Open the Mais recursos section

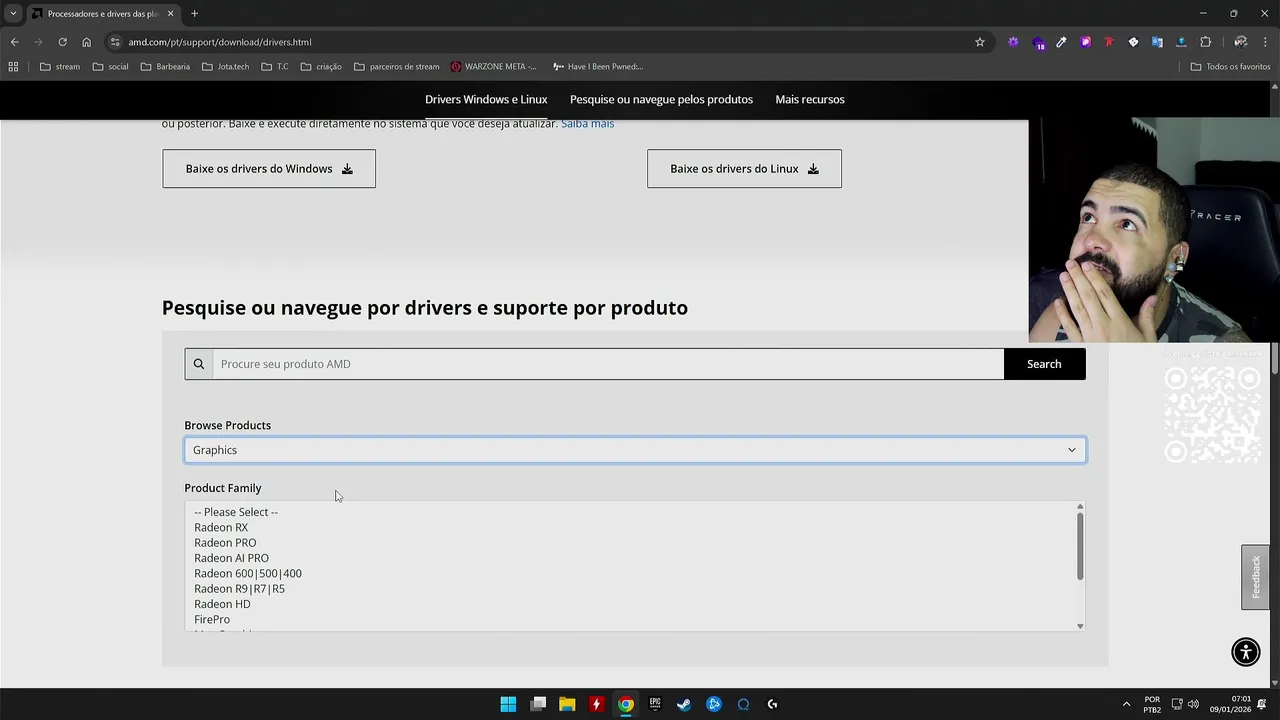(810, 99)
